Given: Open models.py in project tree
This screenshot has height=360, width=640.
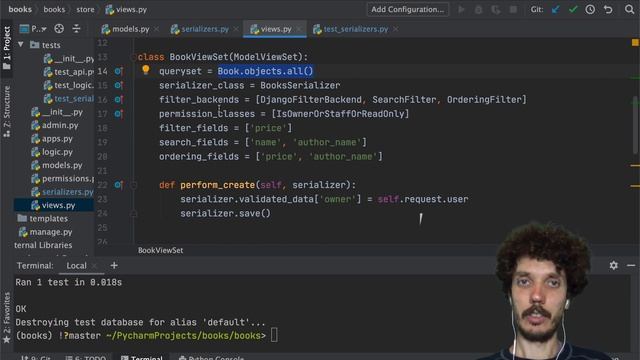Looking at the screenshot, I should coord(57,165).
